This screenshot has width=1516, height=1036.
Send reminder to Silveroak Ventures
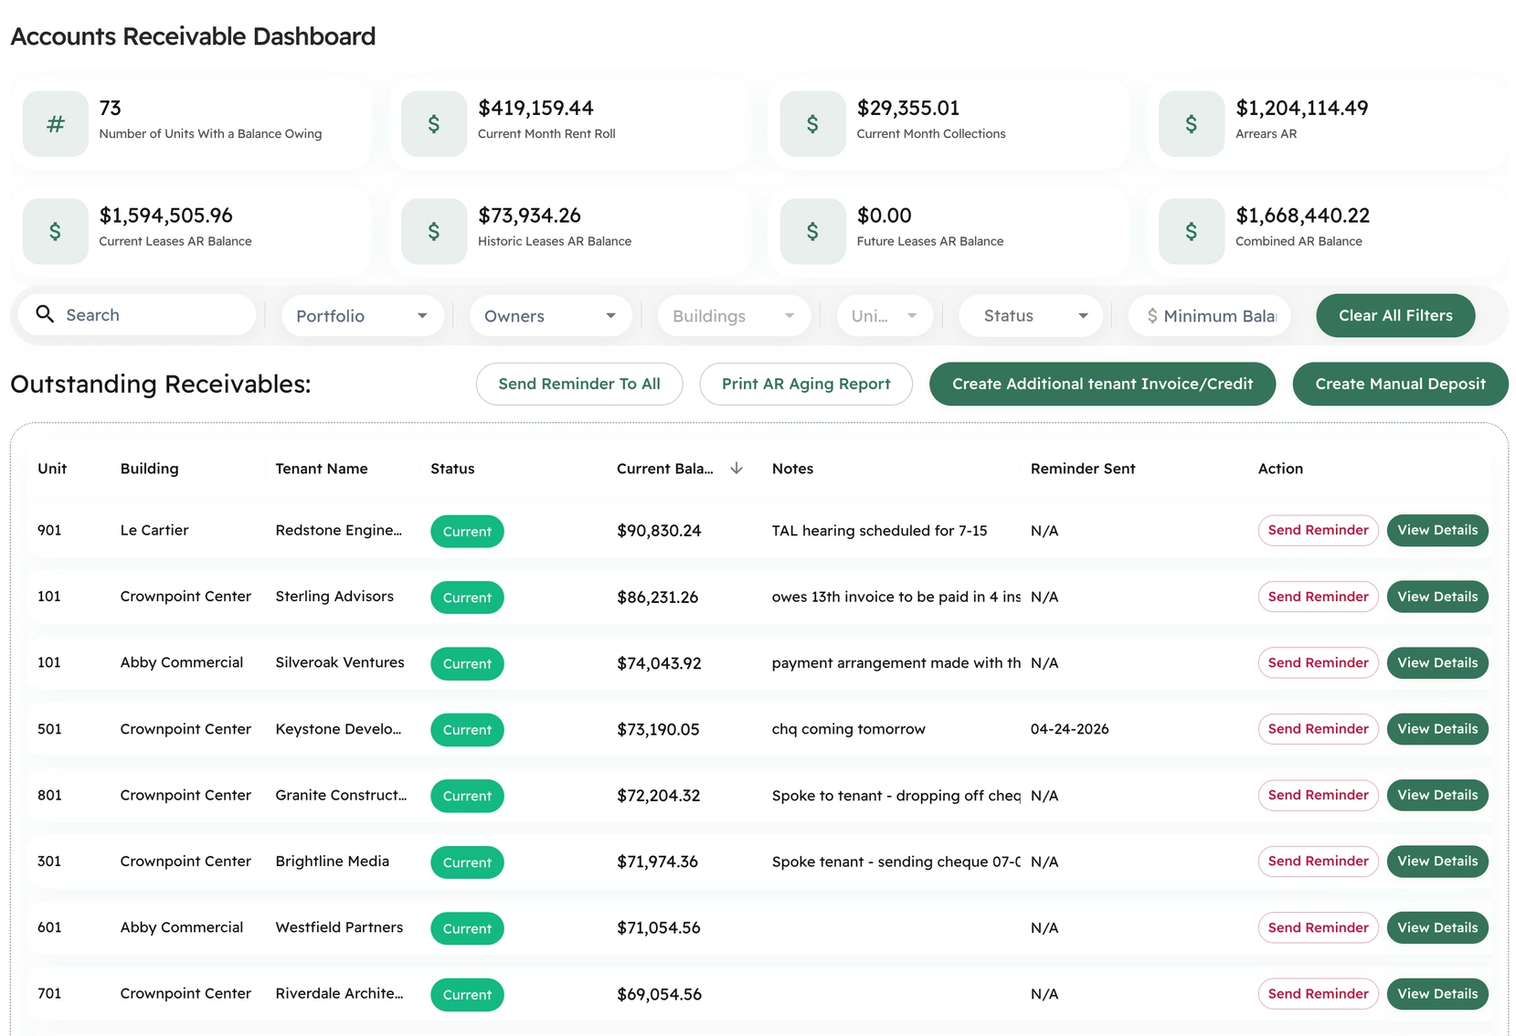click(1318, 663)
